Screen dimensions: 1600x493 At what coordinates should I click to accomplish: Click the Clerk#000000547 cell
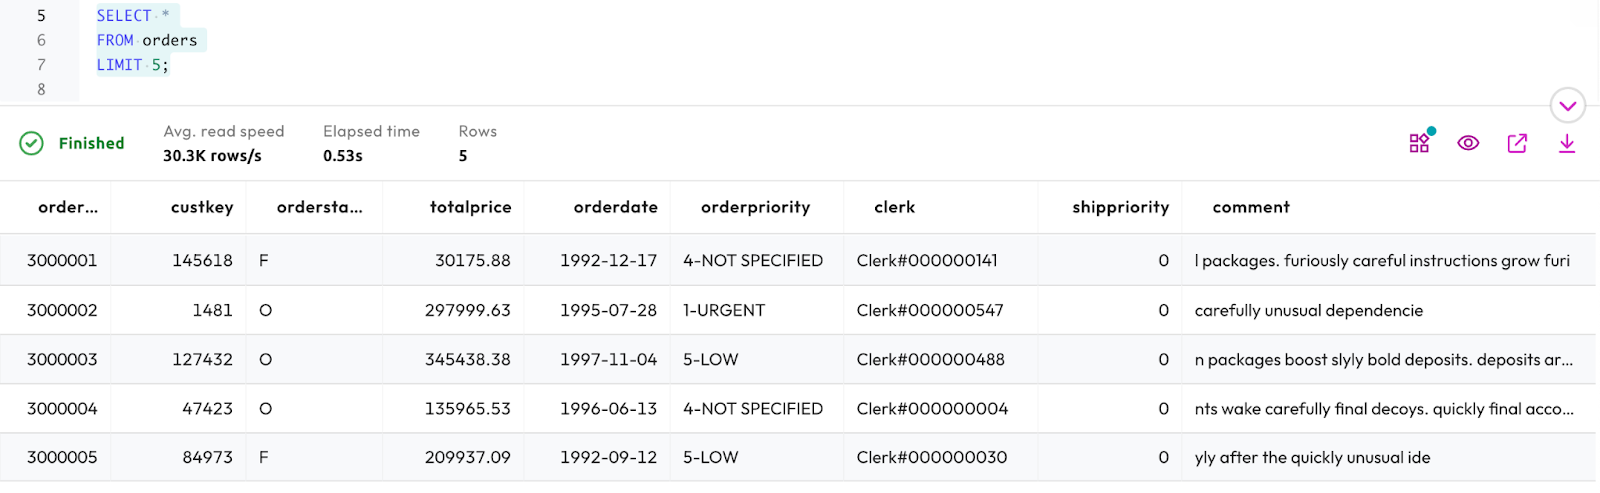coord(930,310)
